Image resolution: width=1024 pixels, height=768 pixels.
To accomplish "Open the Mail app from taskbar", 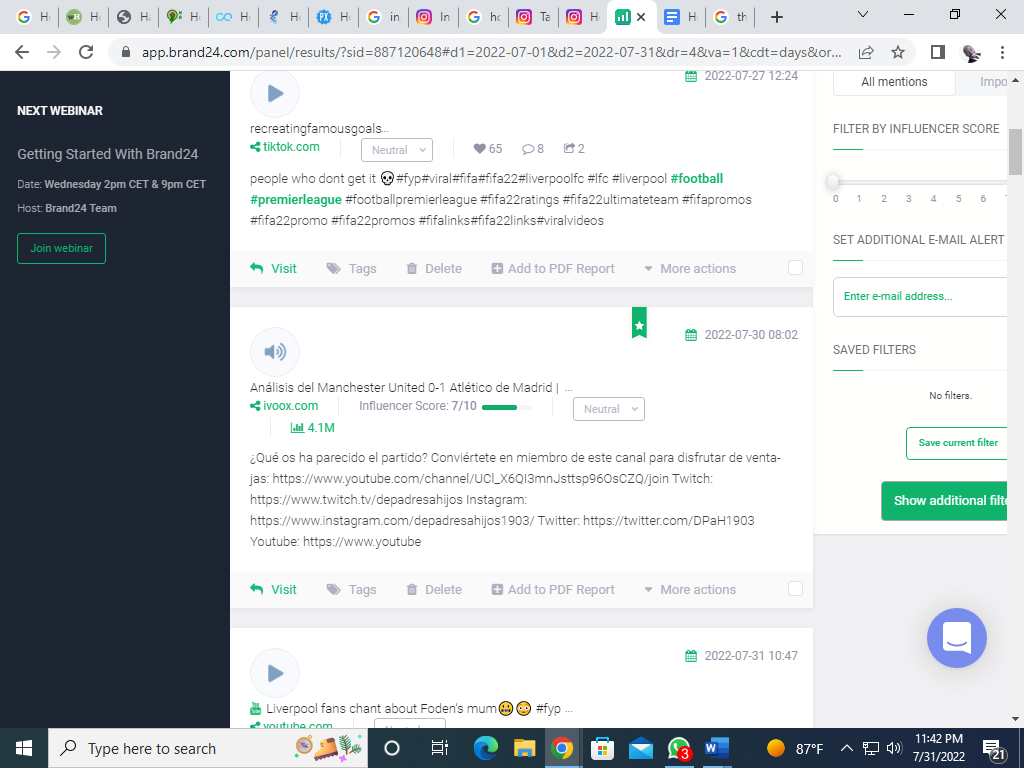I will [x=641, y=748].
